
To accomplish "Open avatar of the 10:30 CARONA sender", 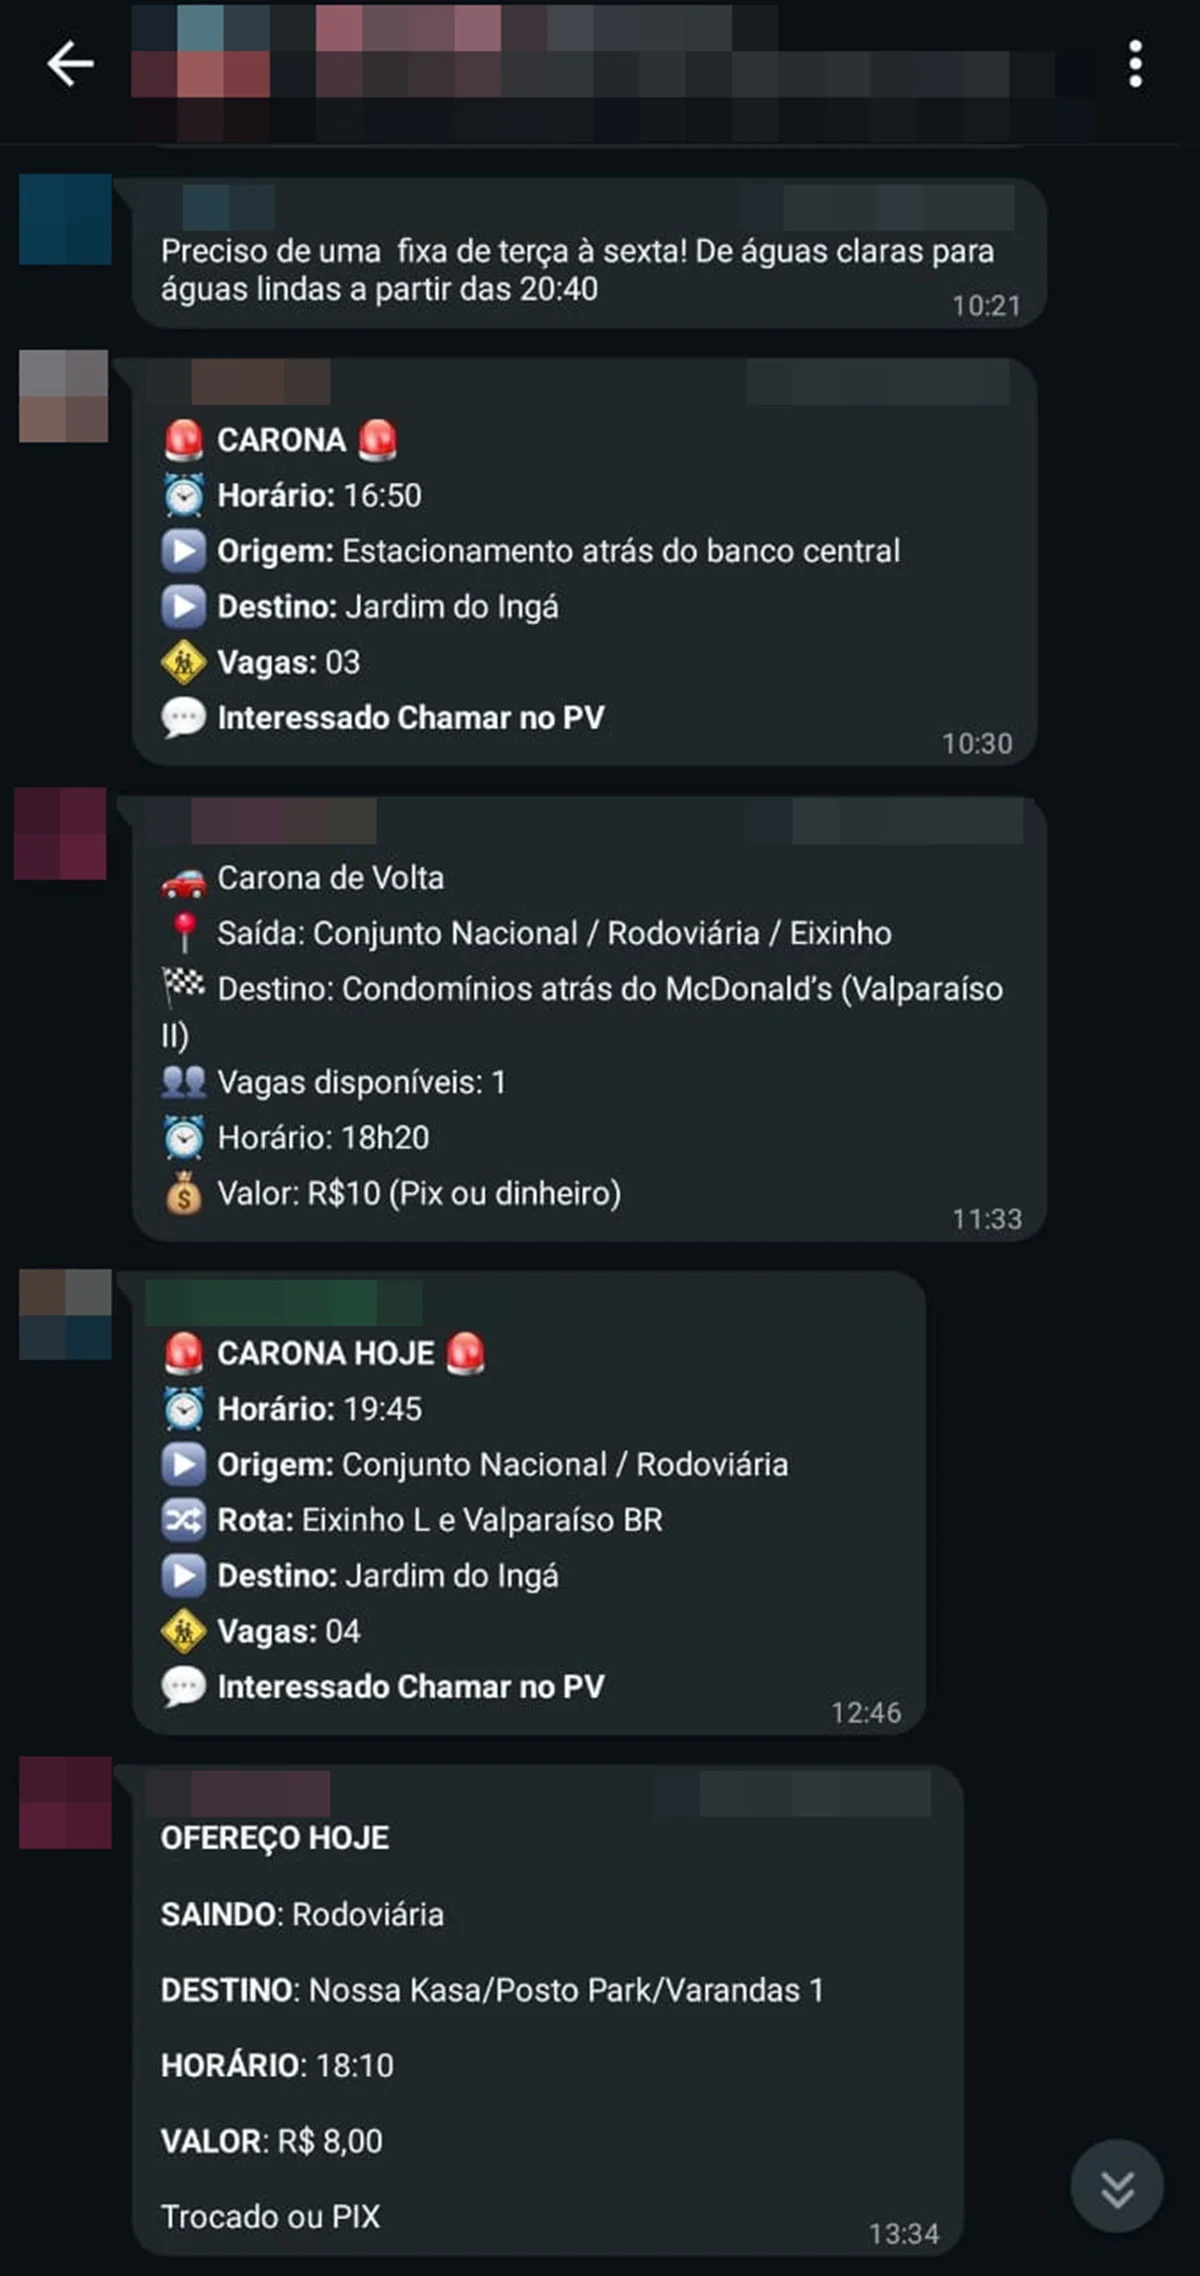I will 64,396.
